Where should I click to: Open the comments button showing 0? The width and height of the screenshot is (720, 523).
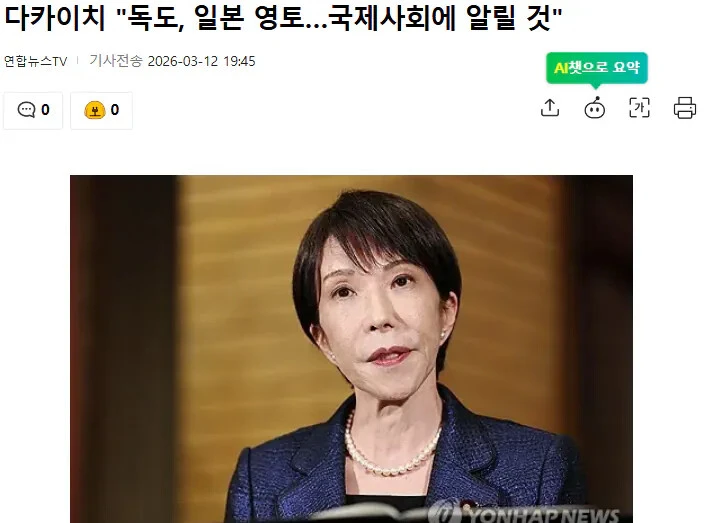(33, 110)
